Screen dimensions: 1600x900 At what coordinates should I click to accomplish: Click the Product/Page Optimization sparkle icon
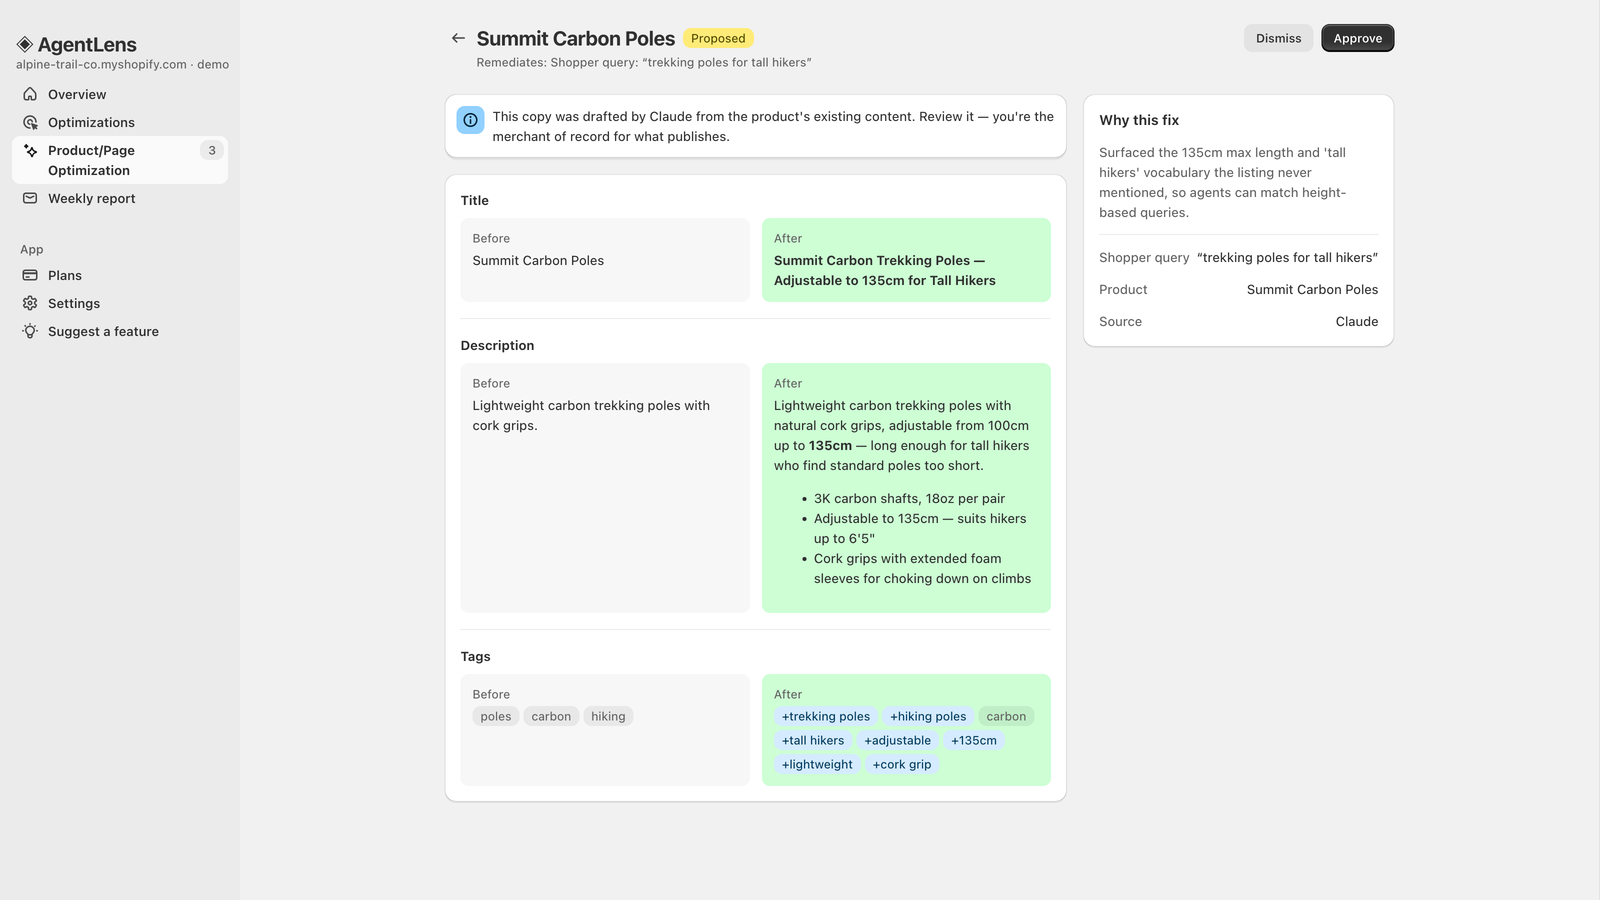(x=30, y=150)
